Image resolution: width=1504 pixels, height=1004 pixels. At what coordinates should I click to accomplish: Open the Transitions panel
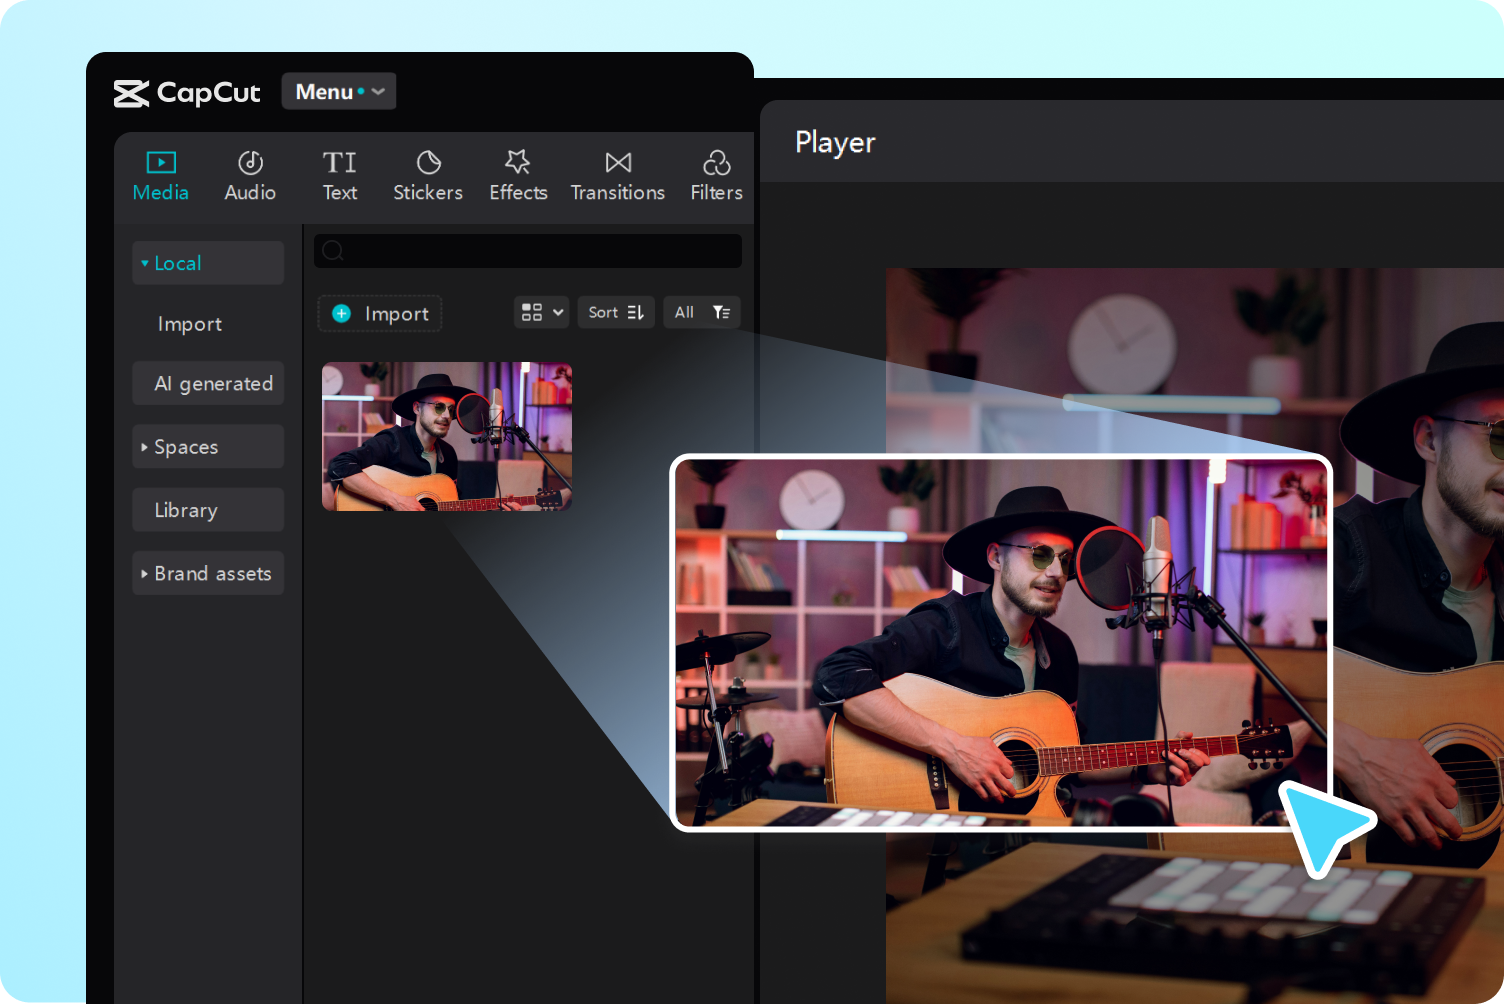617,175
